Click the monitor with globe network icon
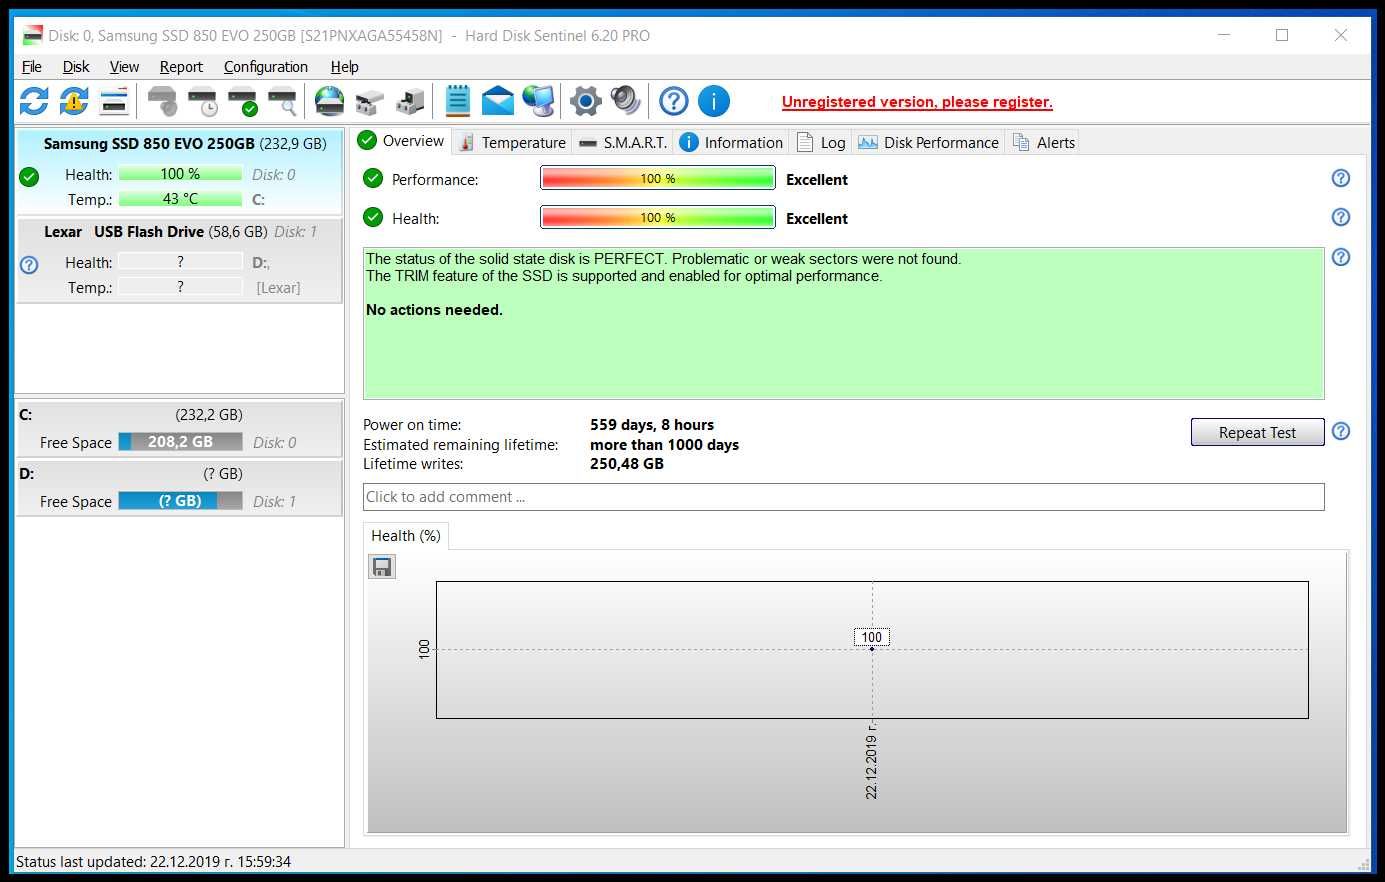This screenshot has height=882, width=1385. [x=538, y=101]
